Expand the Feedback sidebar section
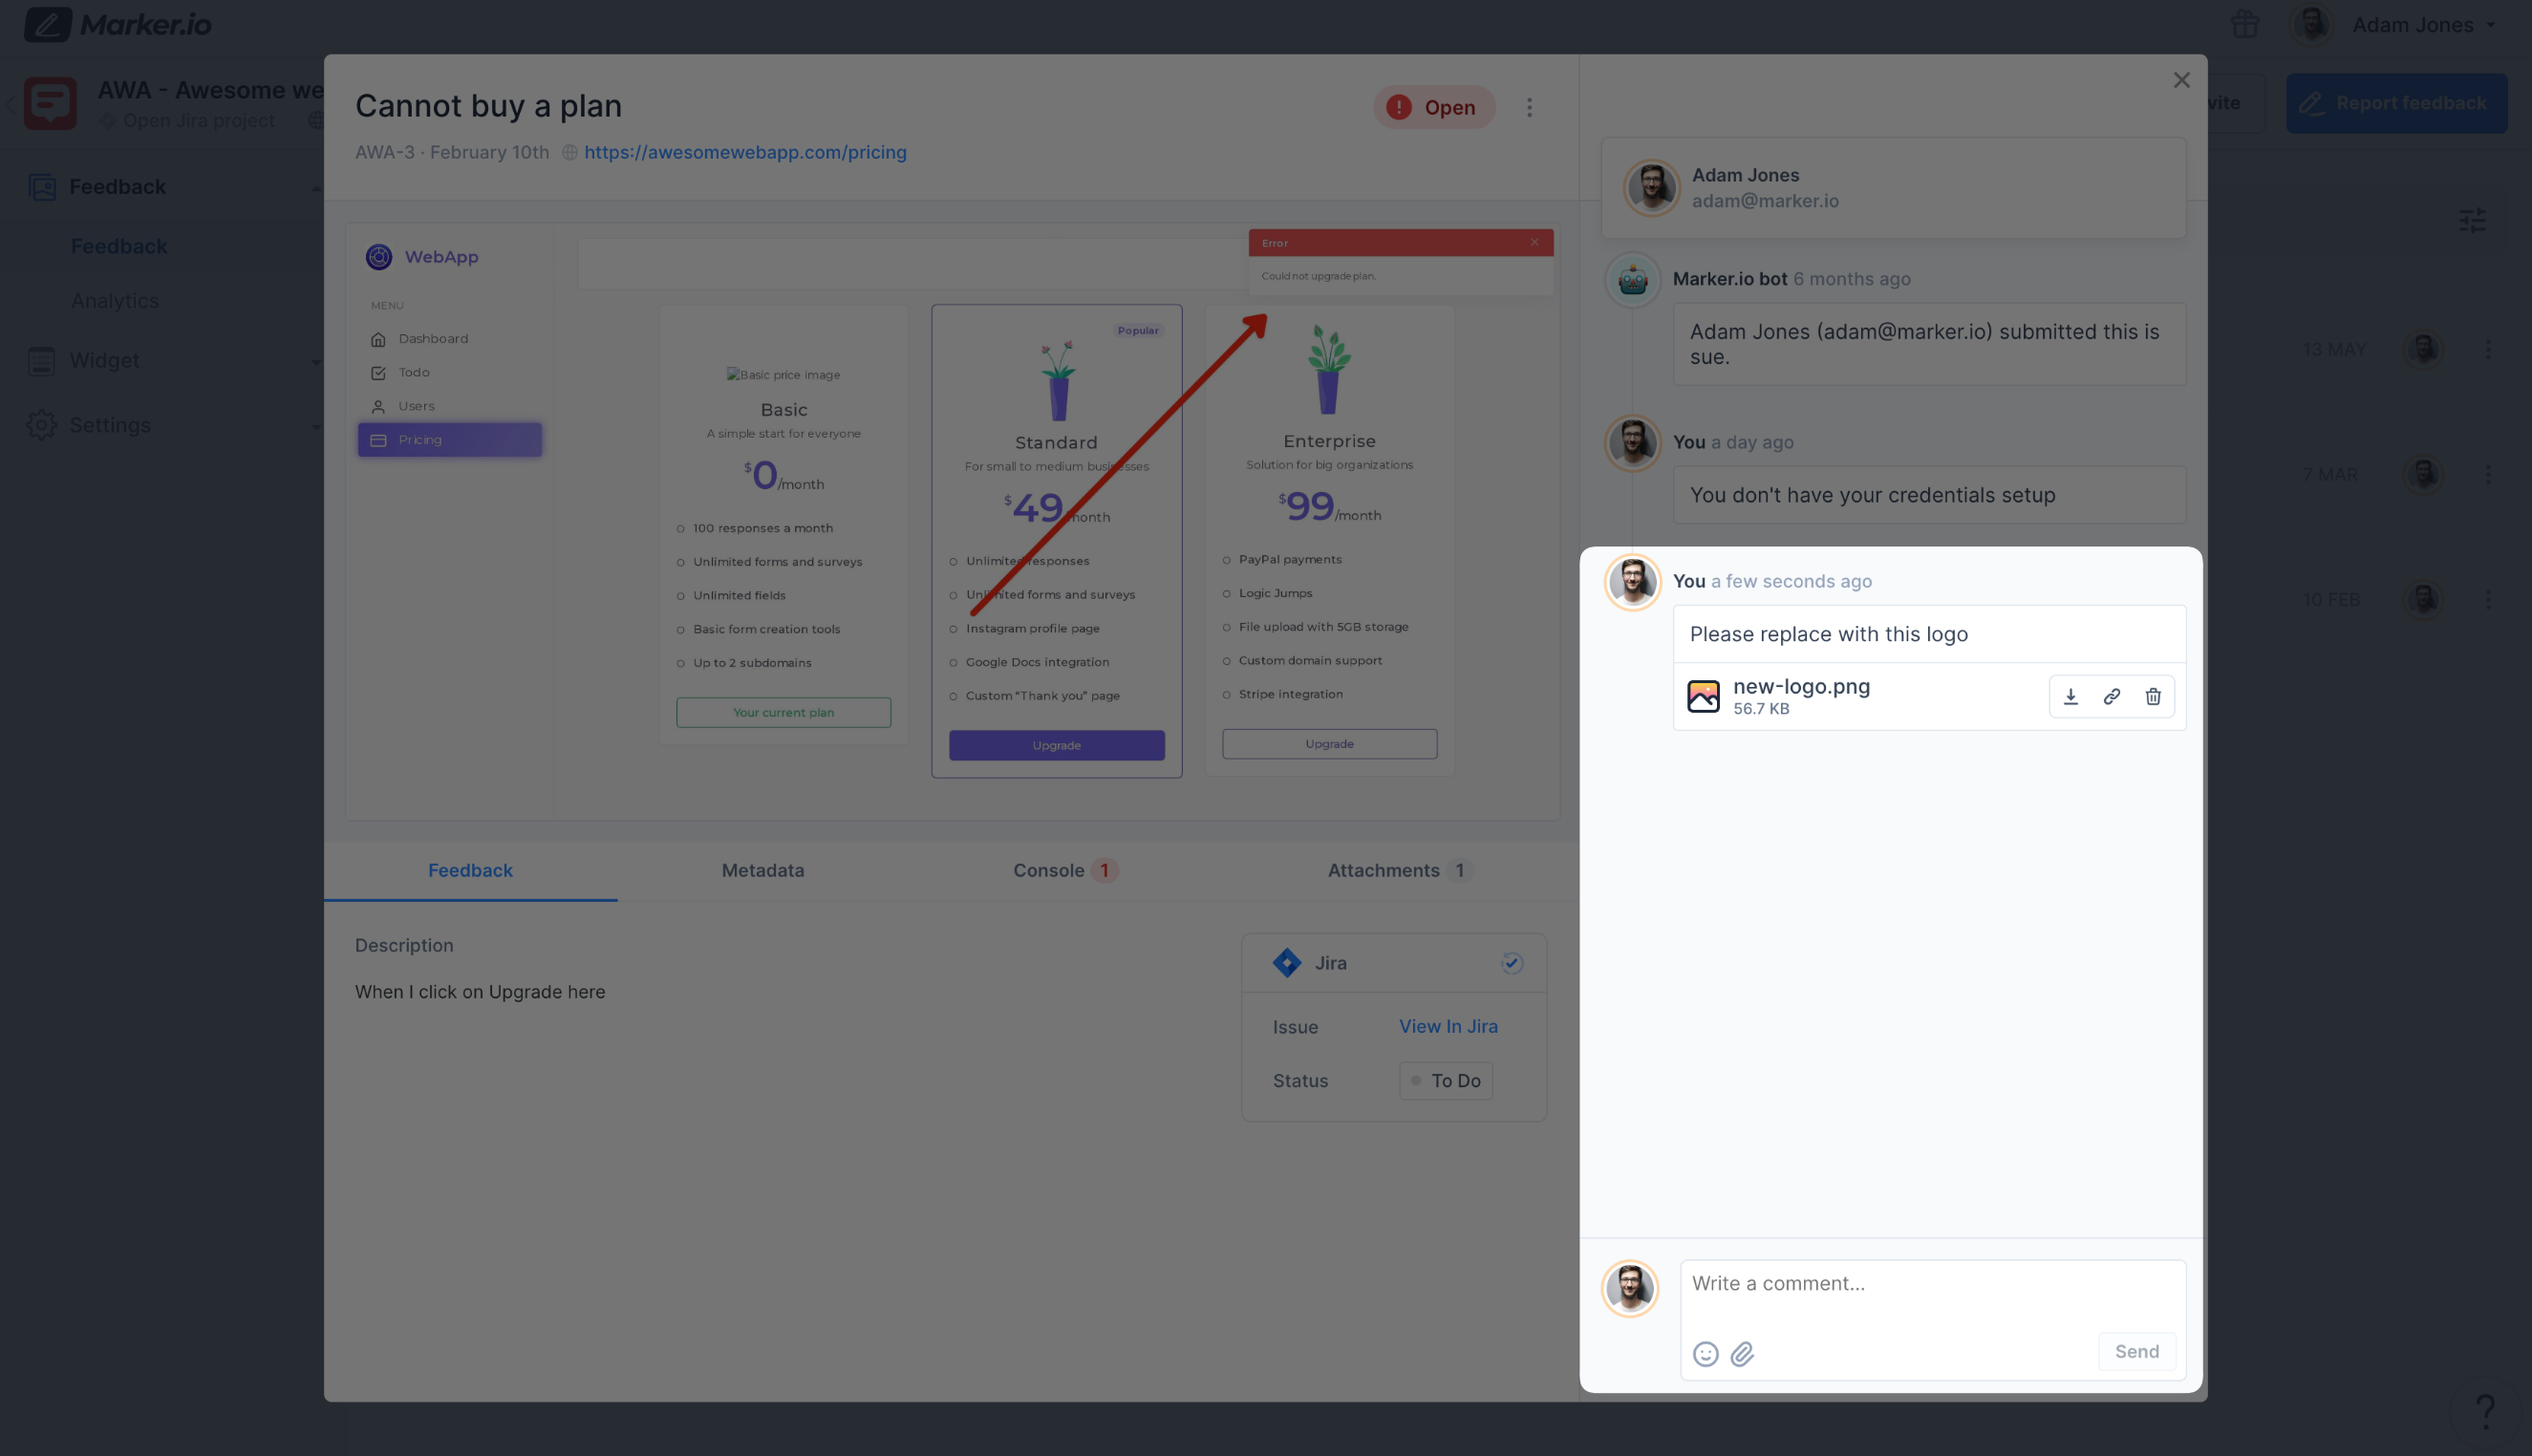 [316, 188]
